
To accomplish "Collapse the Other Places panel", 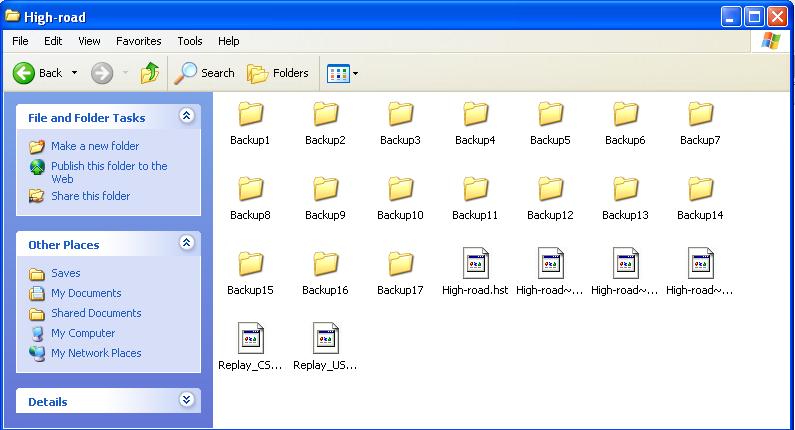I will click(186, 243).
